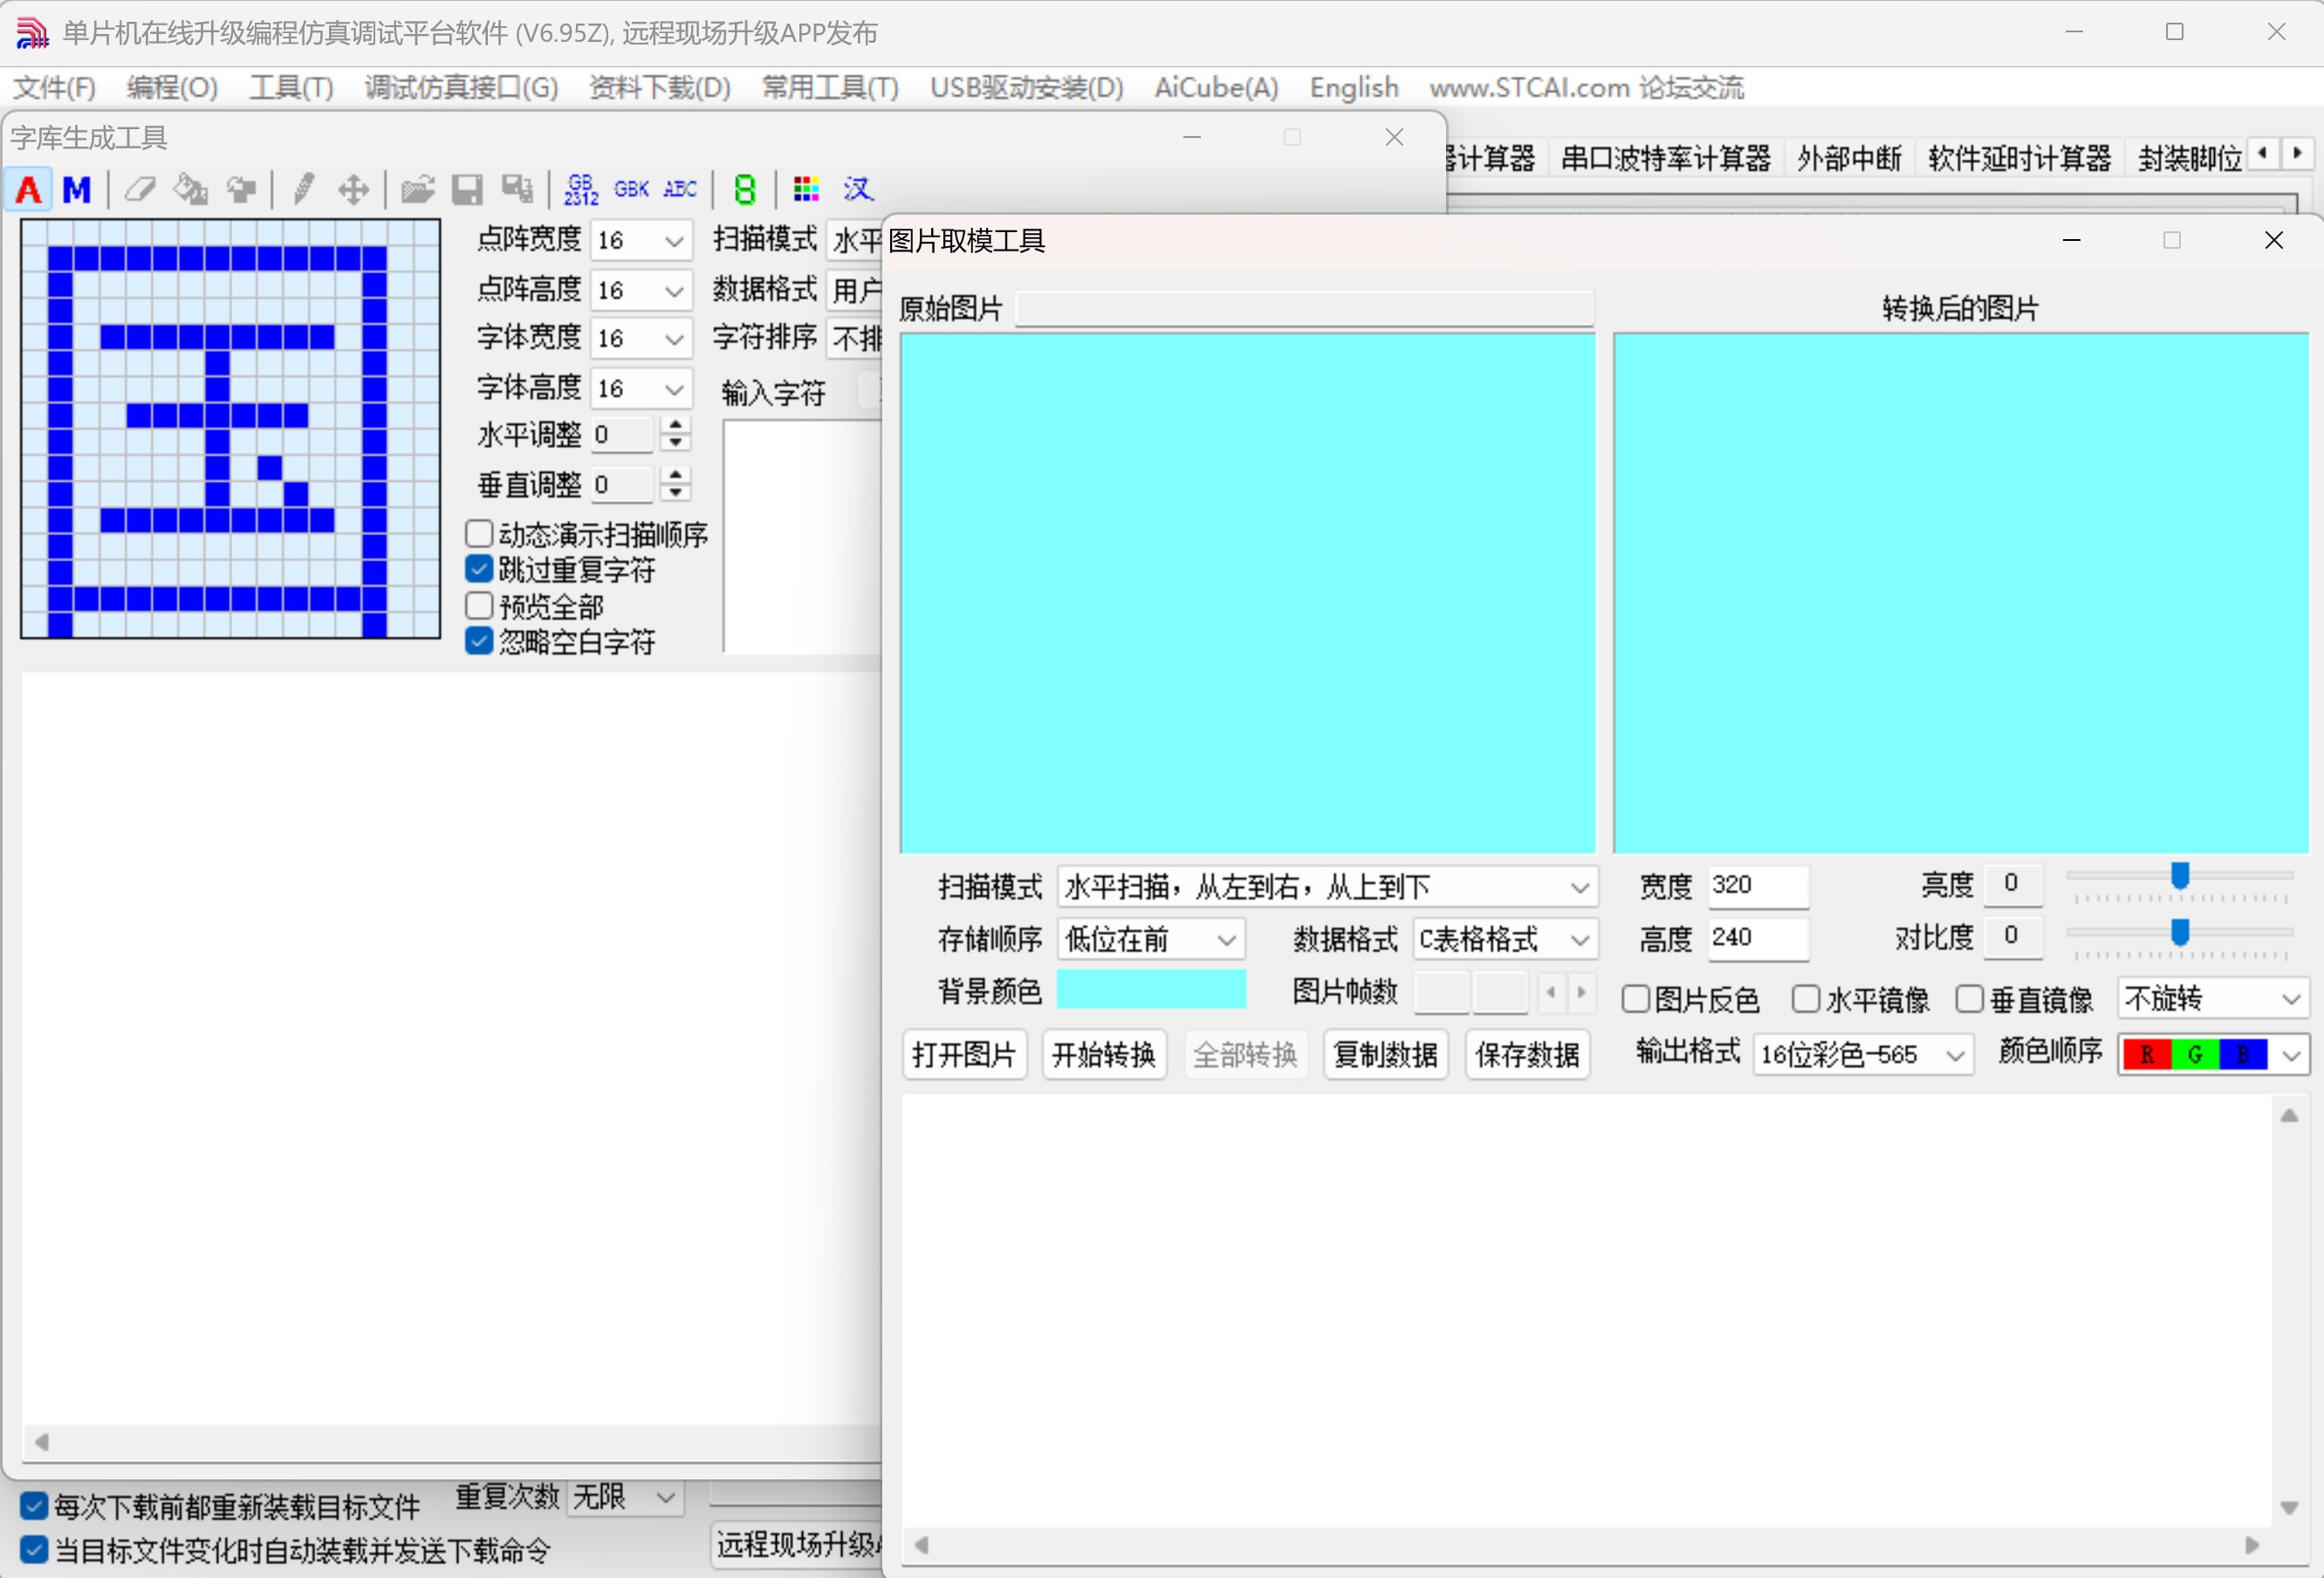The height and width of the screenshot is (1578, 2324).
Task: Enable 预览全部 checkbox
Action: 479,606
